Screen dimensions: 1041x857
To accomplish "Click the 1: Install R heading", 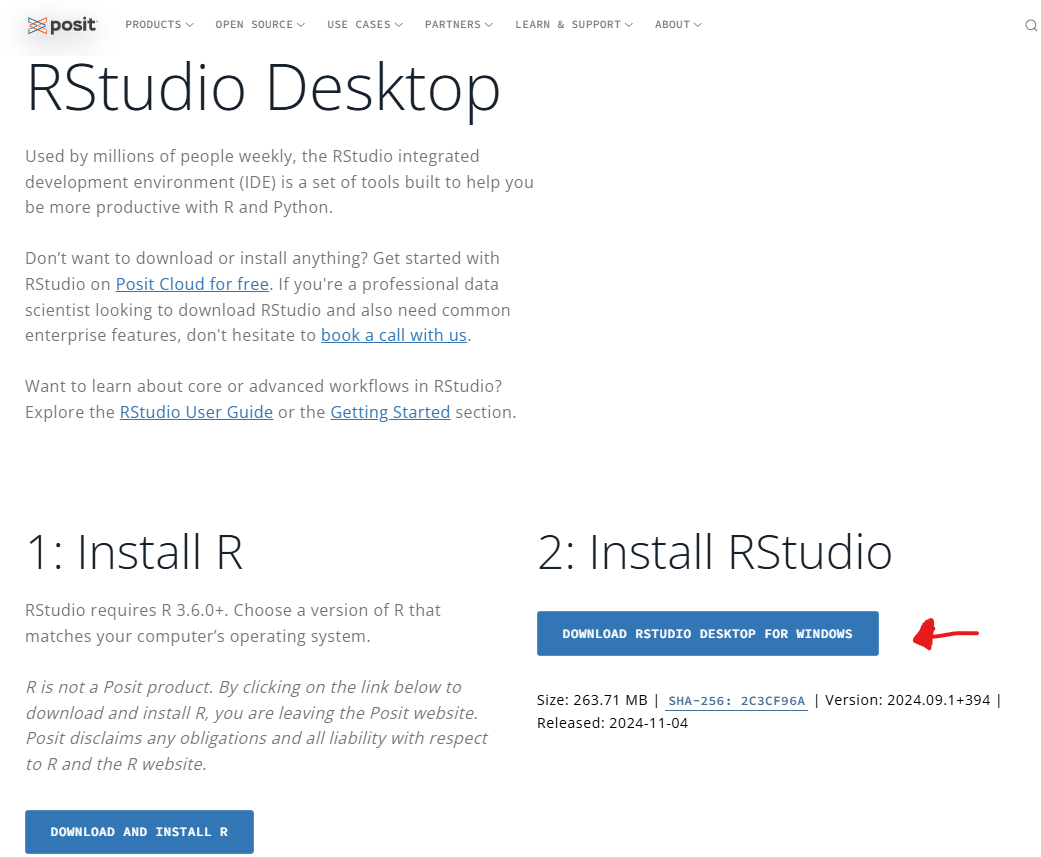I will [x=134, y=552].
